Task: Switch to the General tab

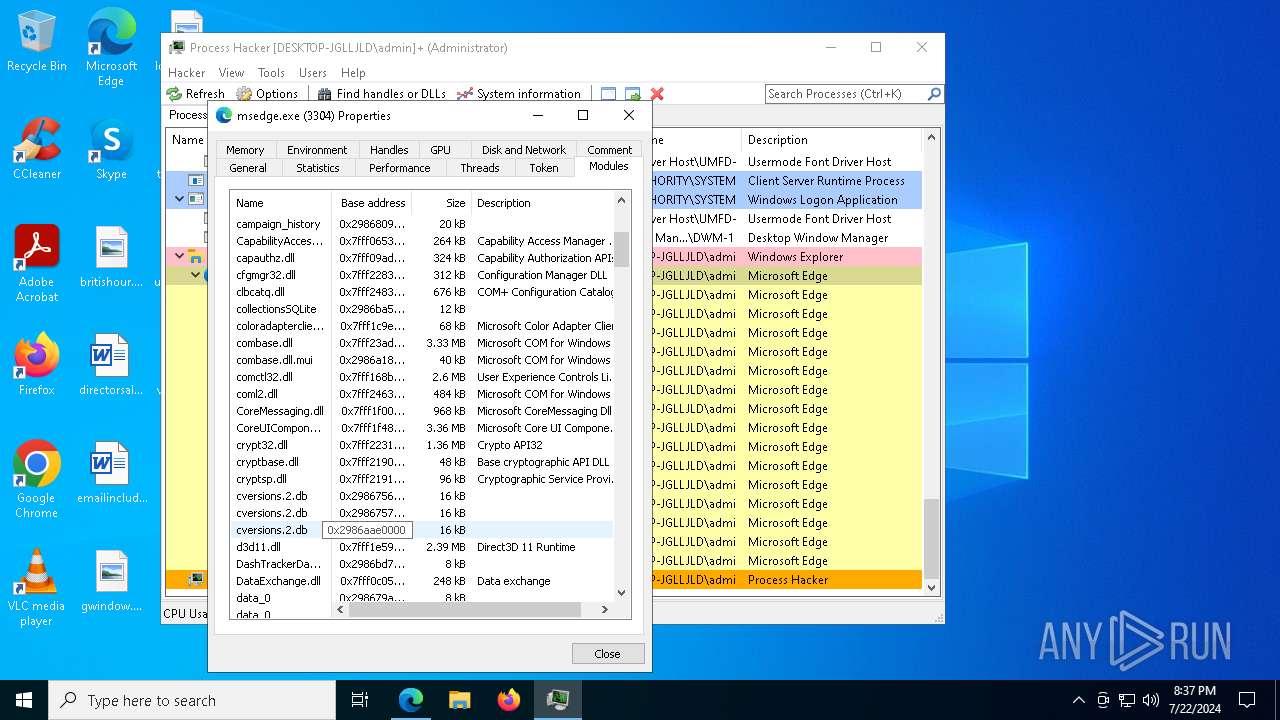Action: click(248, 168)
